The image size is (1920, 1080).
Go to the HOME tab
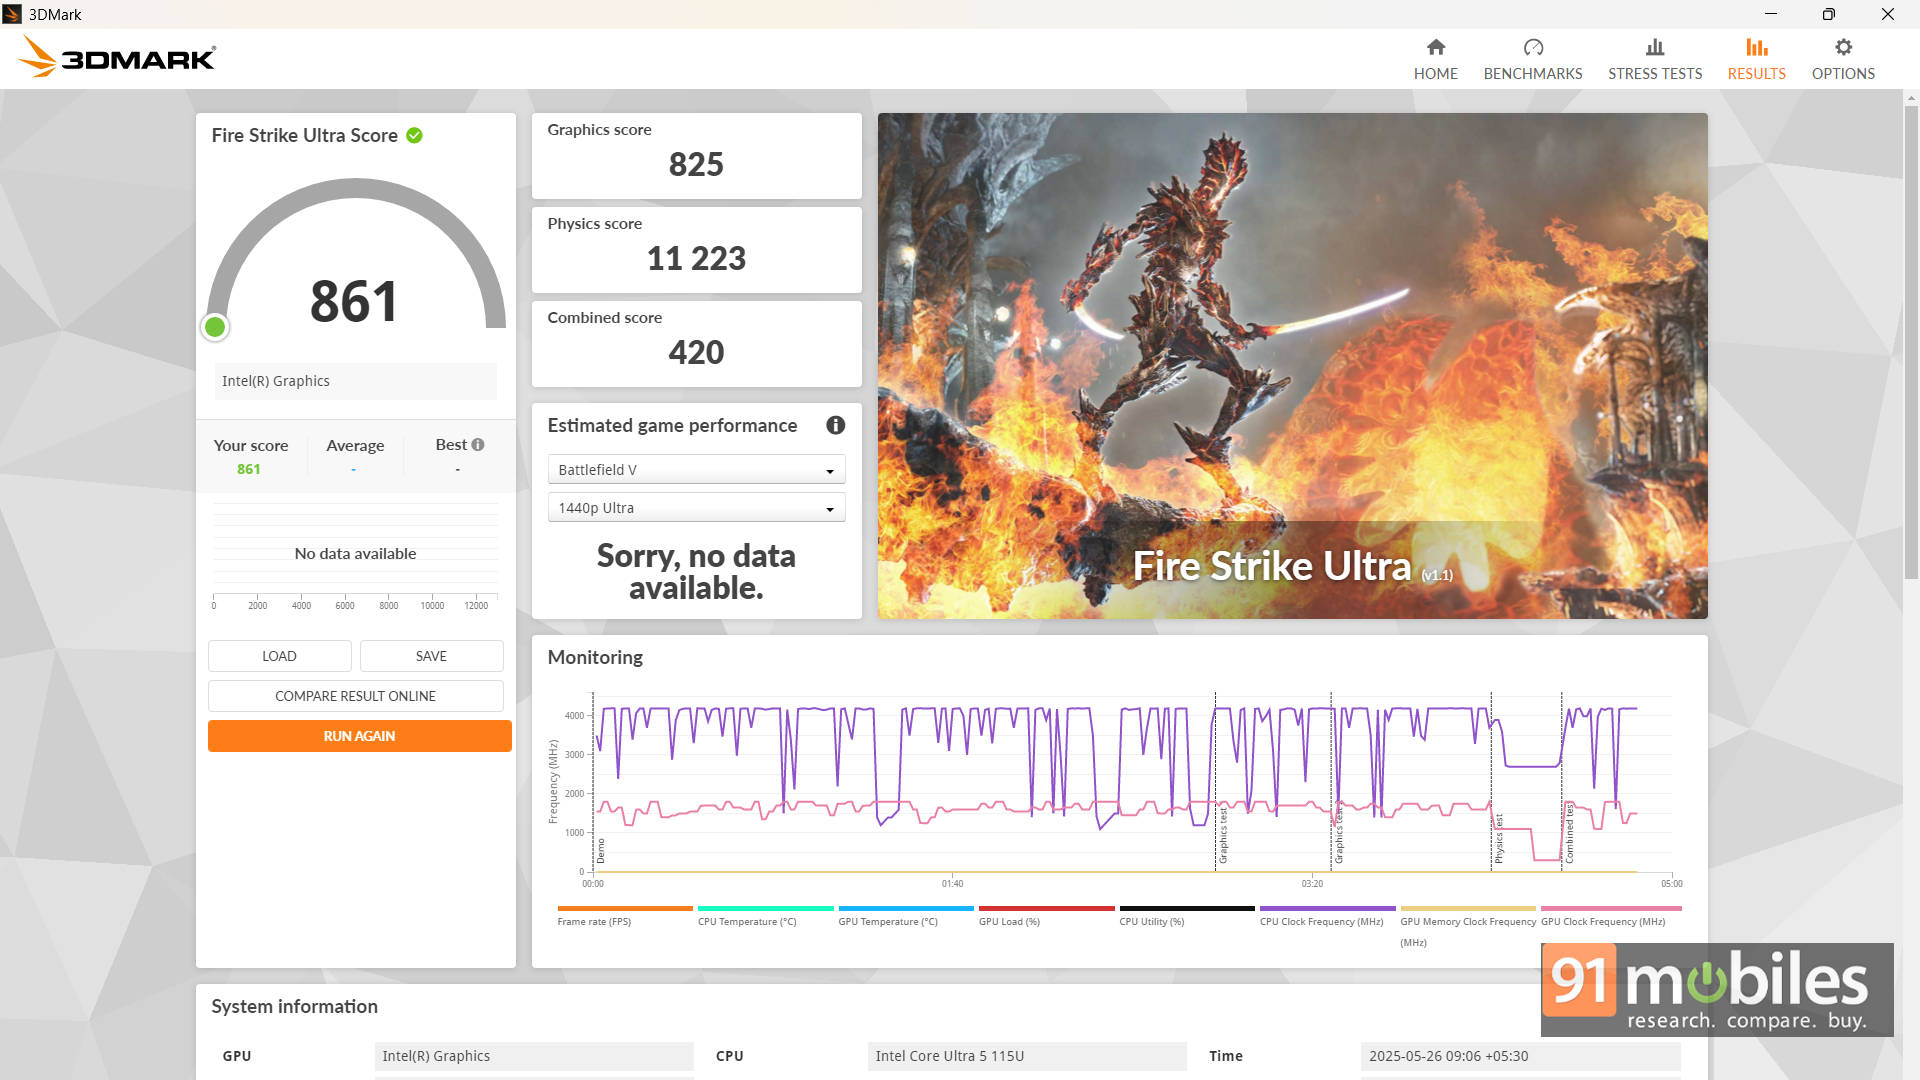click(1436, 60)
